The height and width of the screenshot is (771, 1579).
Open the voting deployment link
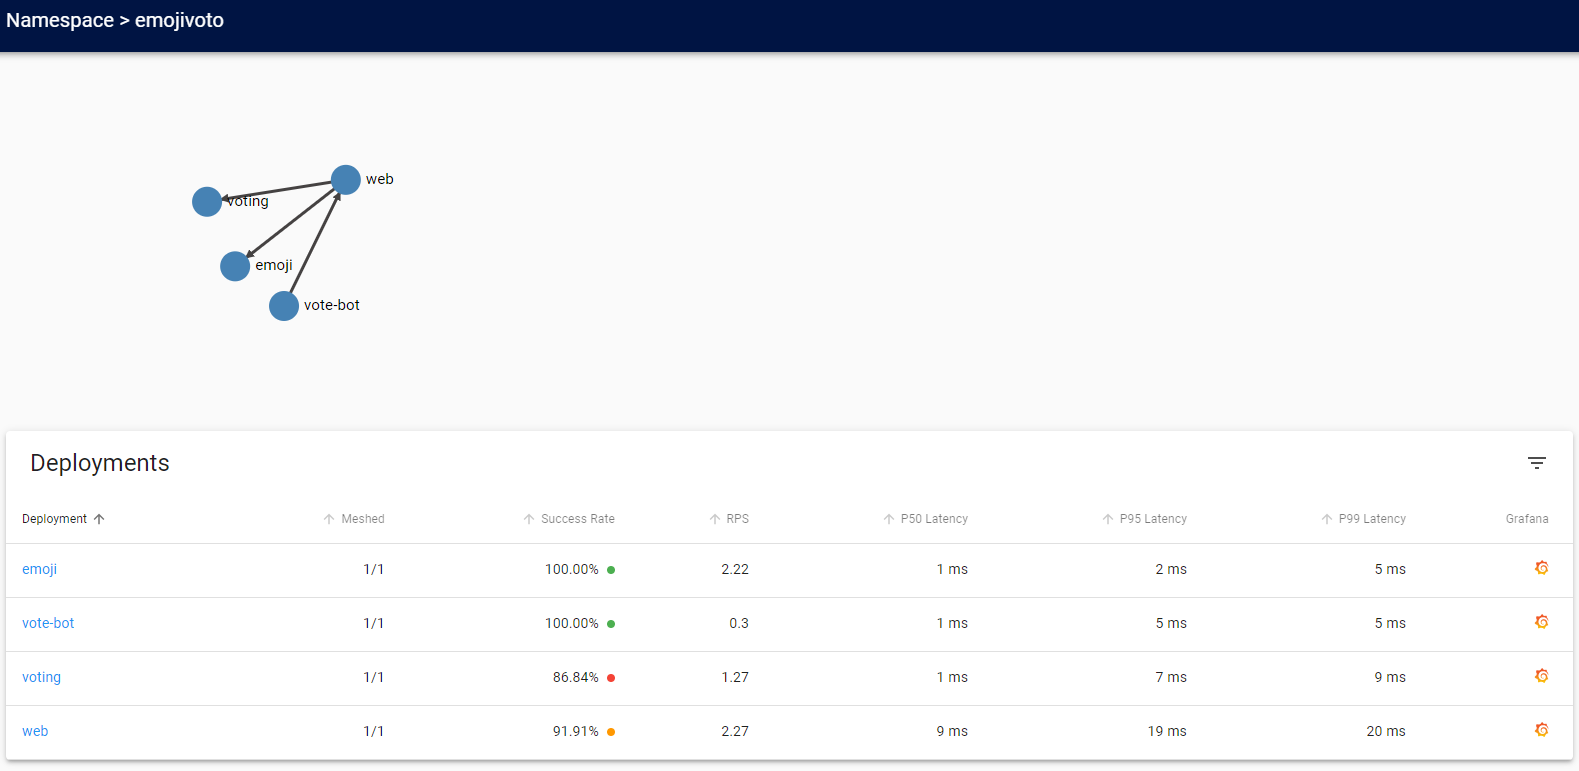(41, 677)
